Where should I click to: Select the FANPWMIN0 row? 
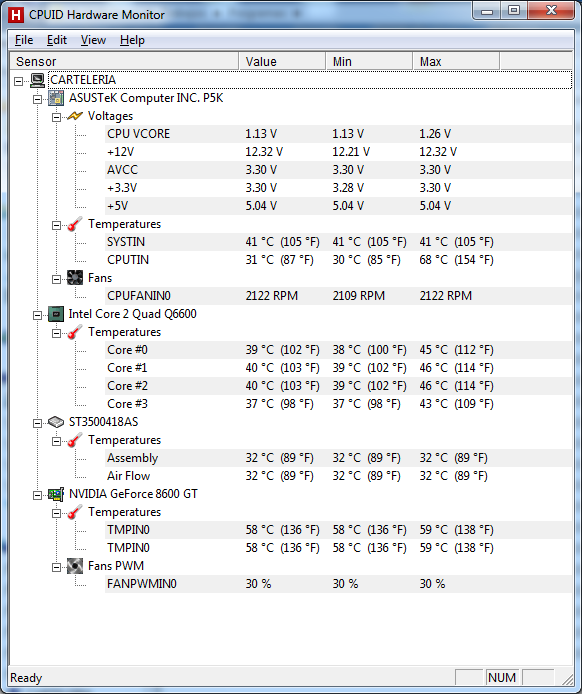[x=338, y=584]
